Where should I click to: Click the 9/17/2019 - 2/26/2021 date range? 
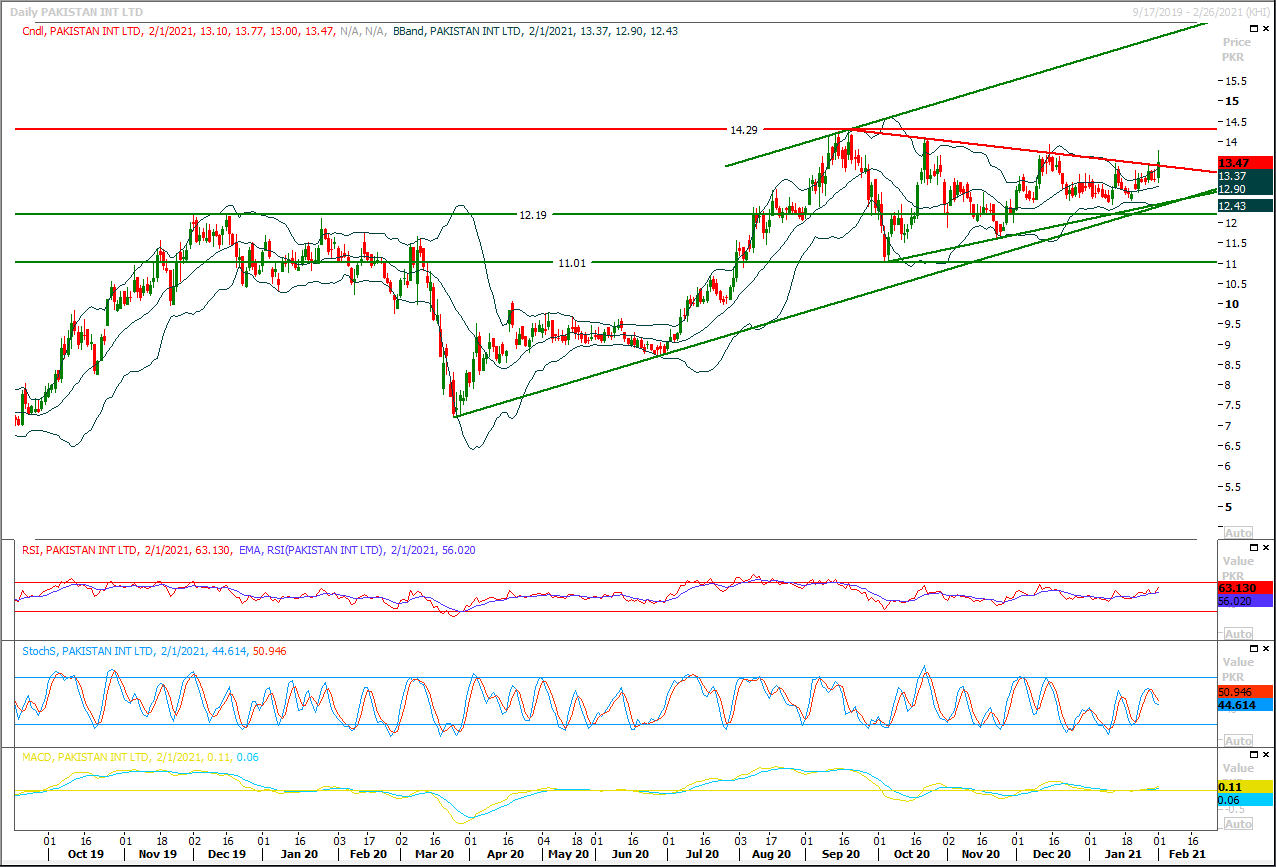tap(1201, 12)
